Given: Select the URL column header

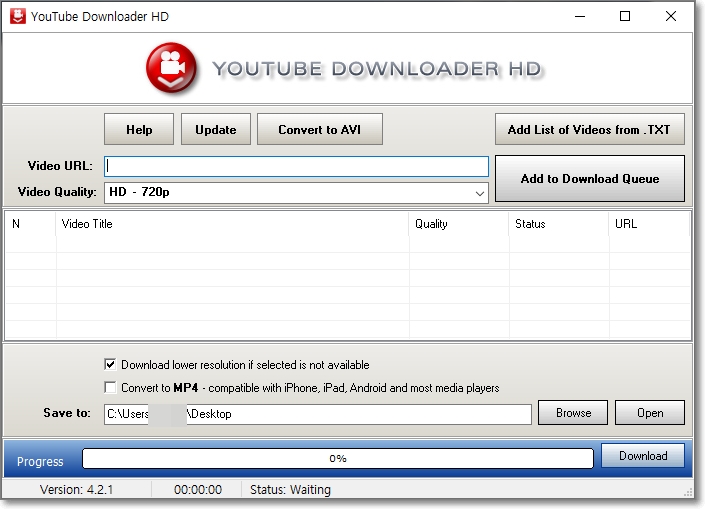Looking at the screenshot, I should tap(649, 224).
